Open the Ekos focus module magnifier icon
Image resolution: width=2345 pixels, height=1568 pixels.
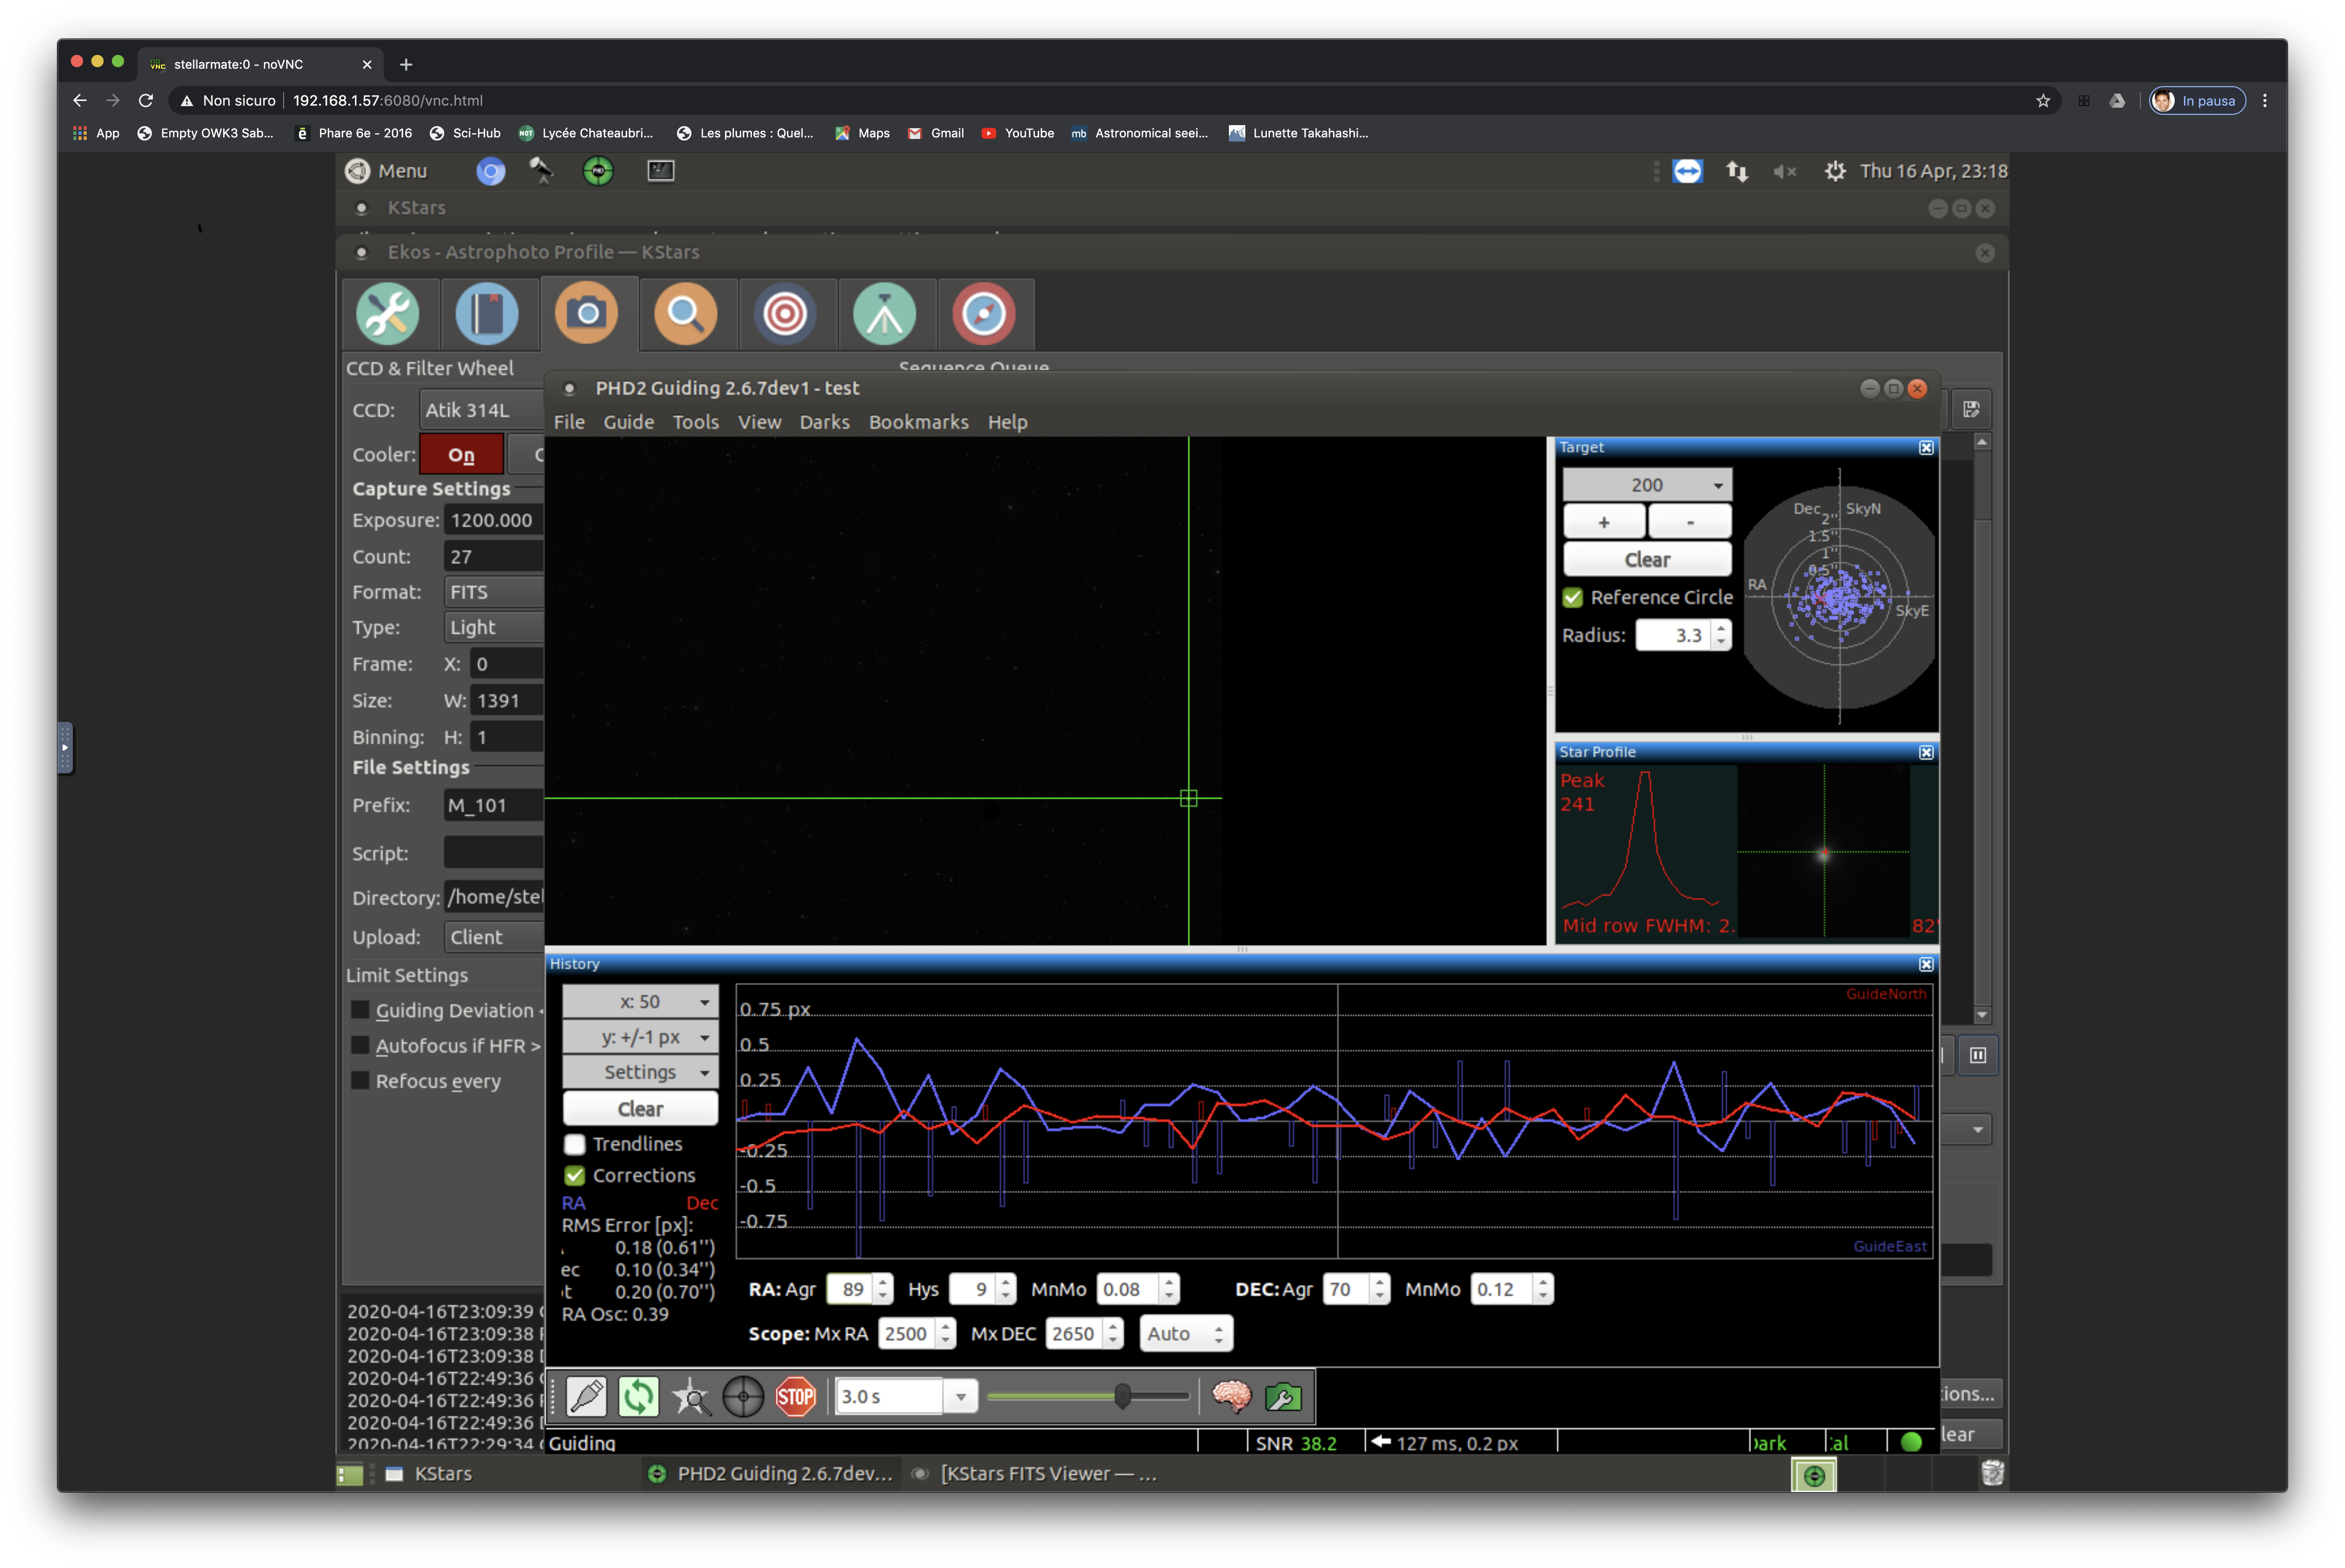pyautogui.click(x=685, y=314)
